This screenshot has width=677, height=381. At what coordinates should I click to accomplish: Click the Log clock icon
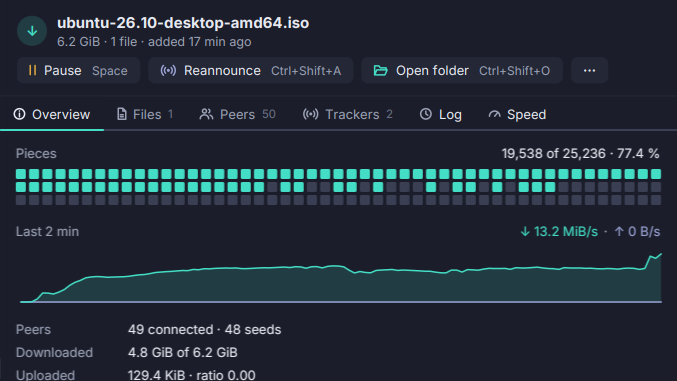[426, 114]
